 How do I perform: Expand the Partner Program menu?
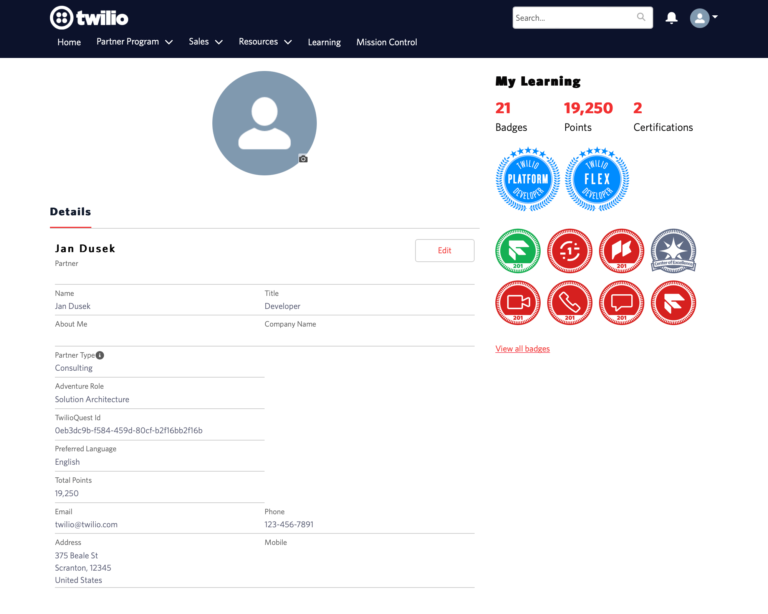click(134, 42)
